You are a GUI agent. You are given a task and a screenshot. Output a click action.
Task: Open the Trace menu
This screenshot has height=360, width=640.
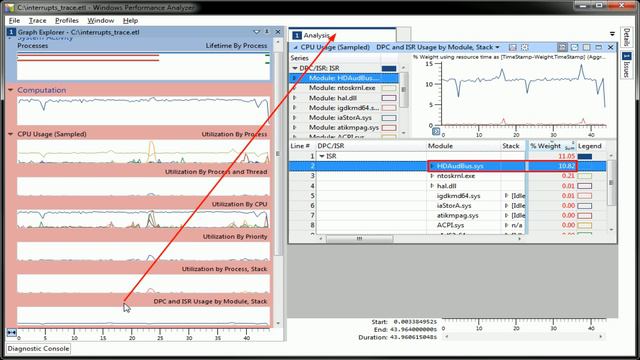(37, 20)
